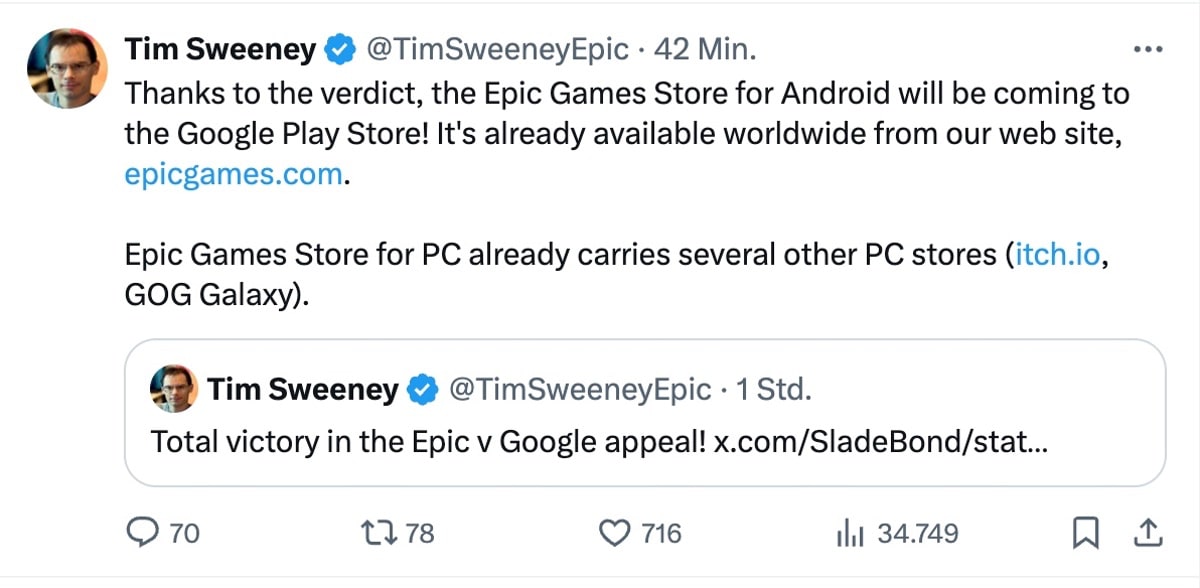The width and height of the screenshot is (1200, 588).
Task: Click the 716 likes count
Action: point(661,534)
